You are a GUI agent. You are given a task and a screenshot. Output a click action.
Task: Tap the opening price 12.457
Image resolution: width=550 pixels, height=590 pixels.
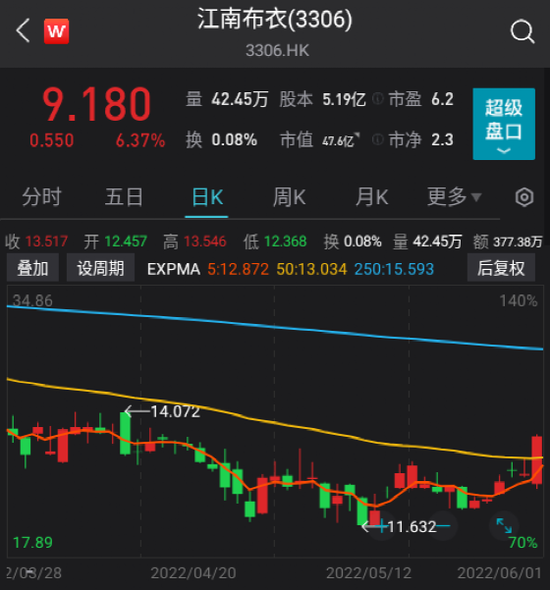pyautogui.click(x=126, y=242)
